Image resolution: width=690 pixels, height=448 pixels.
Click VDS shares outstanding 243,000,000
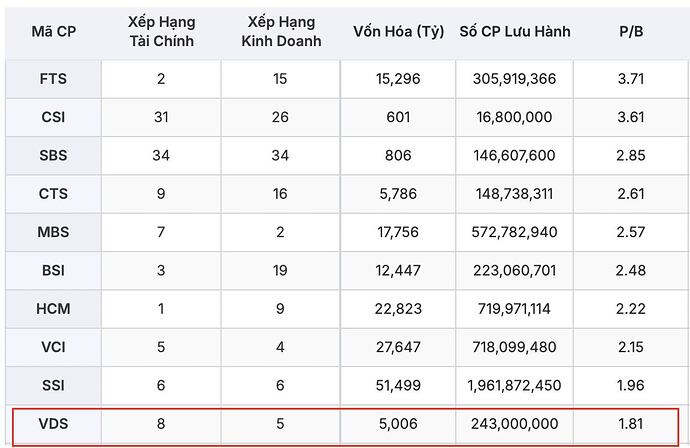tap(515, 424)
